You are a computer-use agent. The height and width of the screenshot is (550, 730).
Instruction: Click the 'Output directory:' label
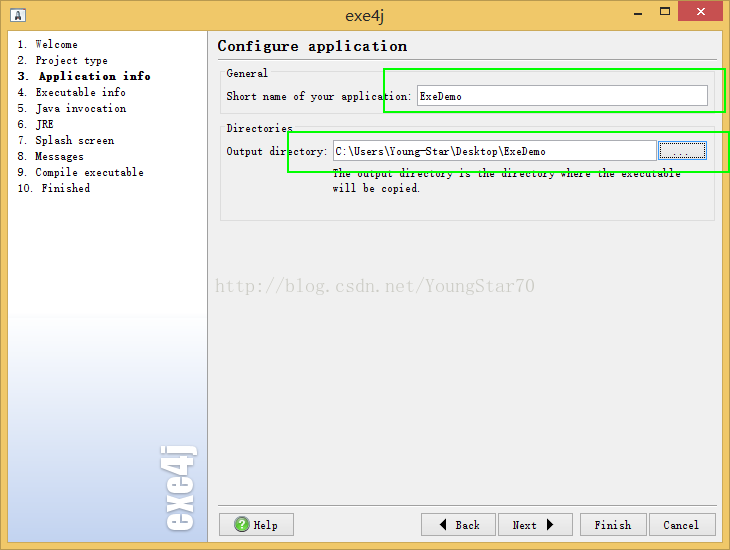click(277, 151)
